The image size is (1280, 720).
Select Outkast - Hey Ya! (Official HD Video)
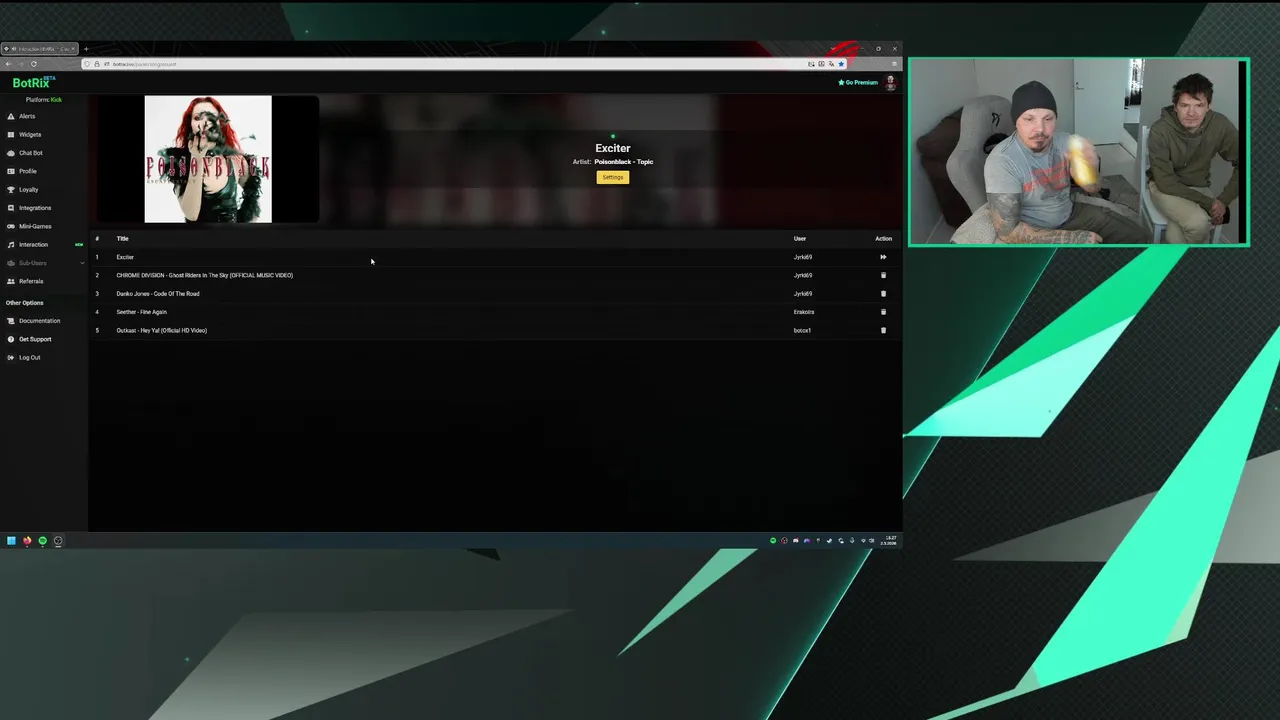tap(162, 330)
